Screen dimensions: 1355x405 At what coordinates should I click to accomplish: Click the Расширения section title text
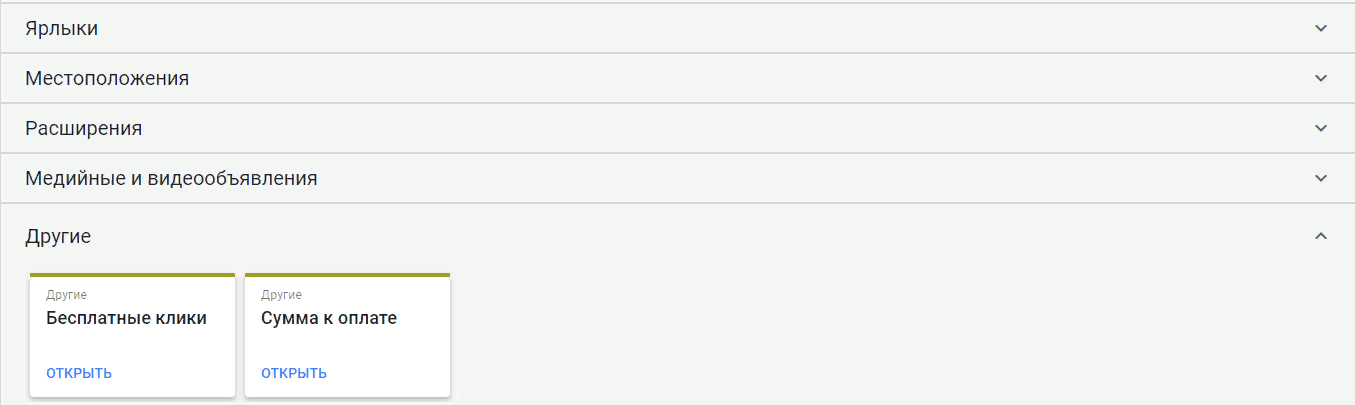pyautogui.click(x=84, y=129)
